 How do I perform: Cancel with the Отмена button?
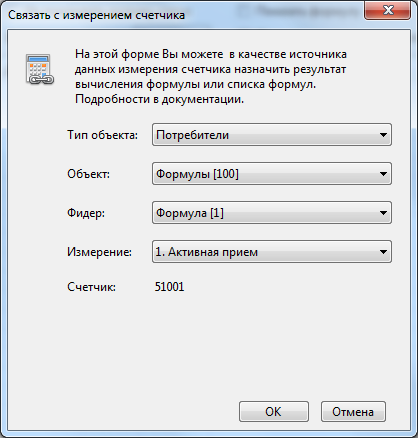(x=353, y=412)
